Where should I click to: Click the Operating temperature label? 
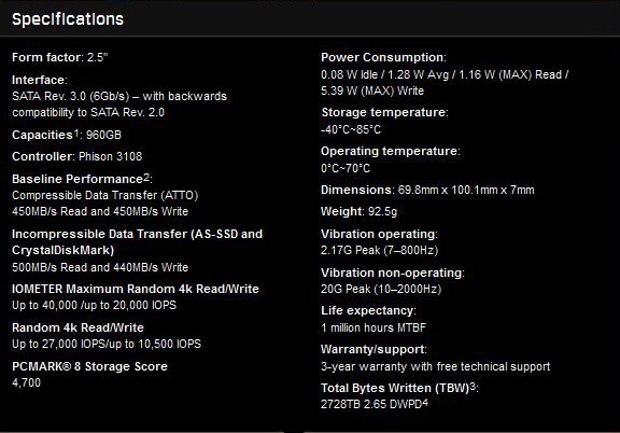pos(390,151)
